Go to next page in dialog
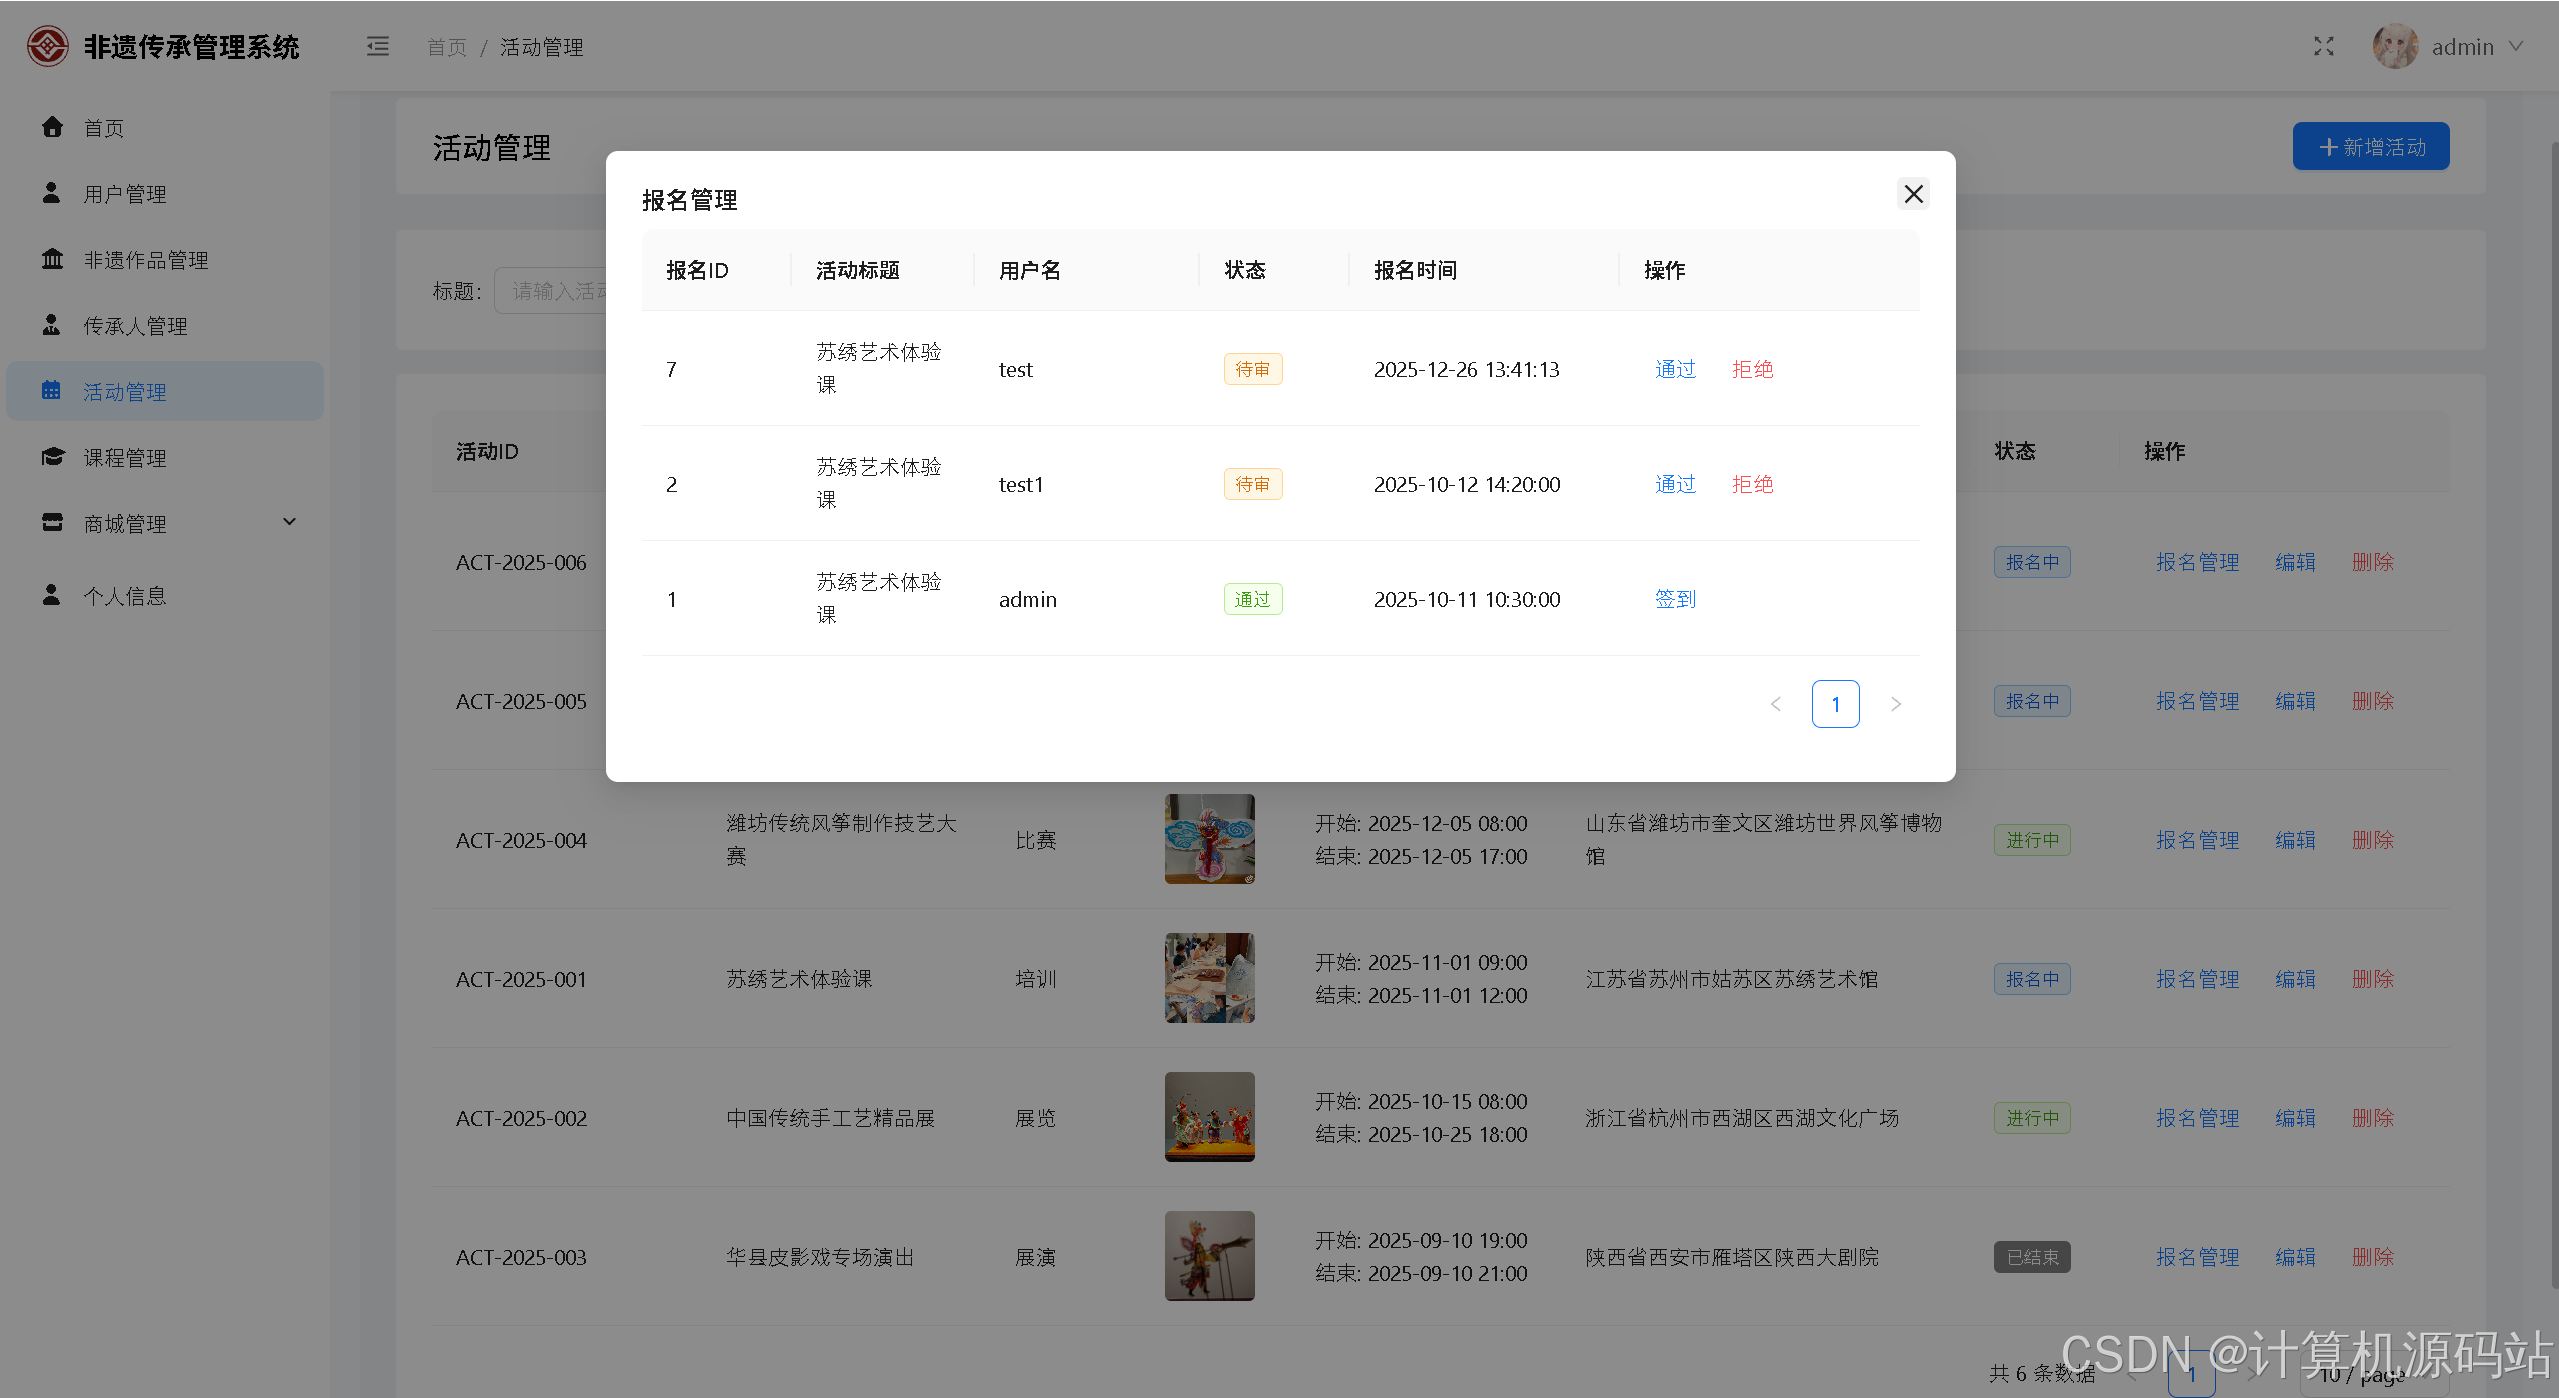 (1895, 704)
